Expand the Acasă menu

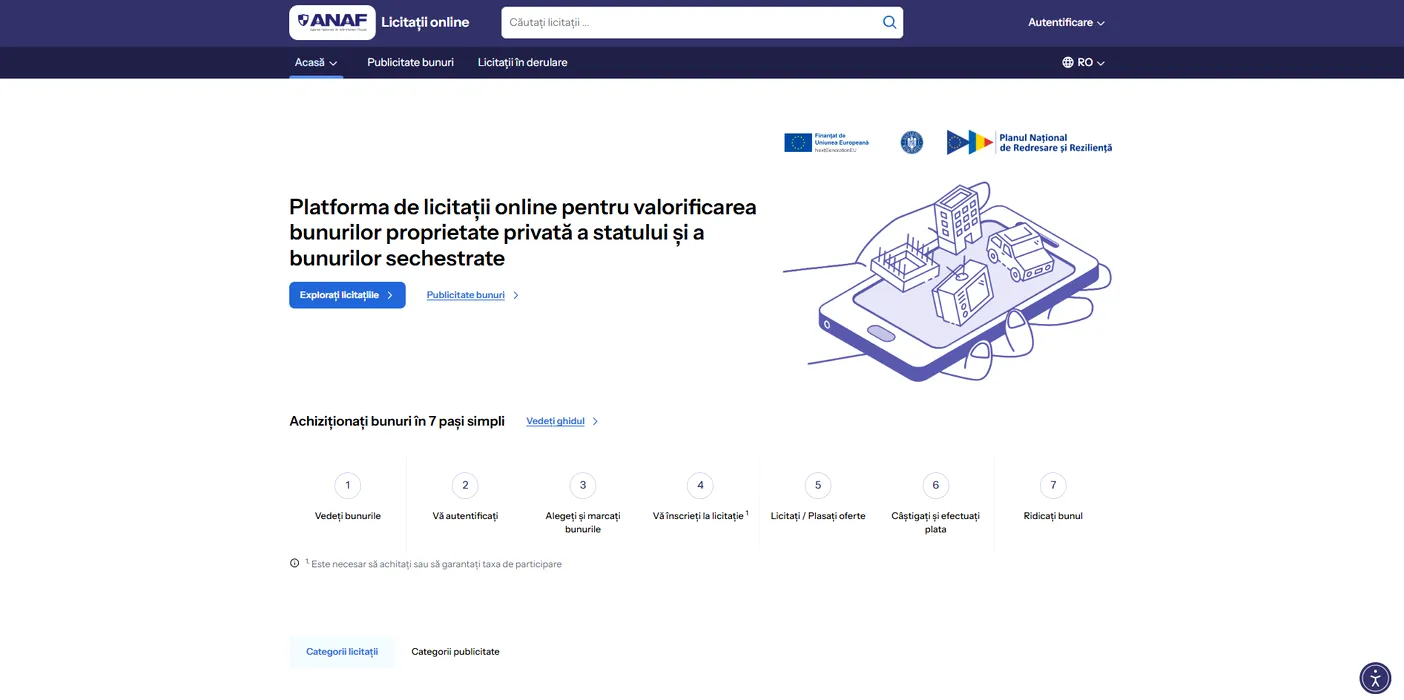click(x=316, y=62)
